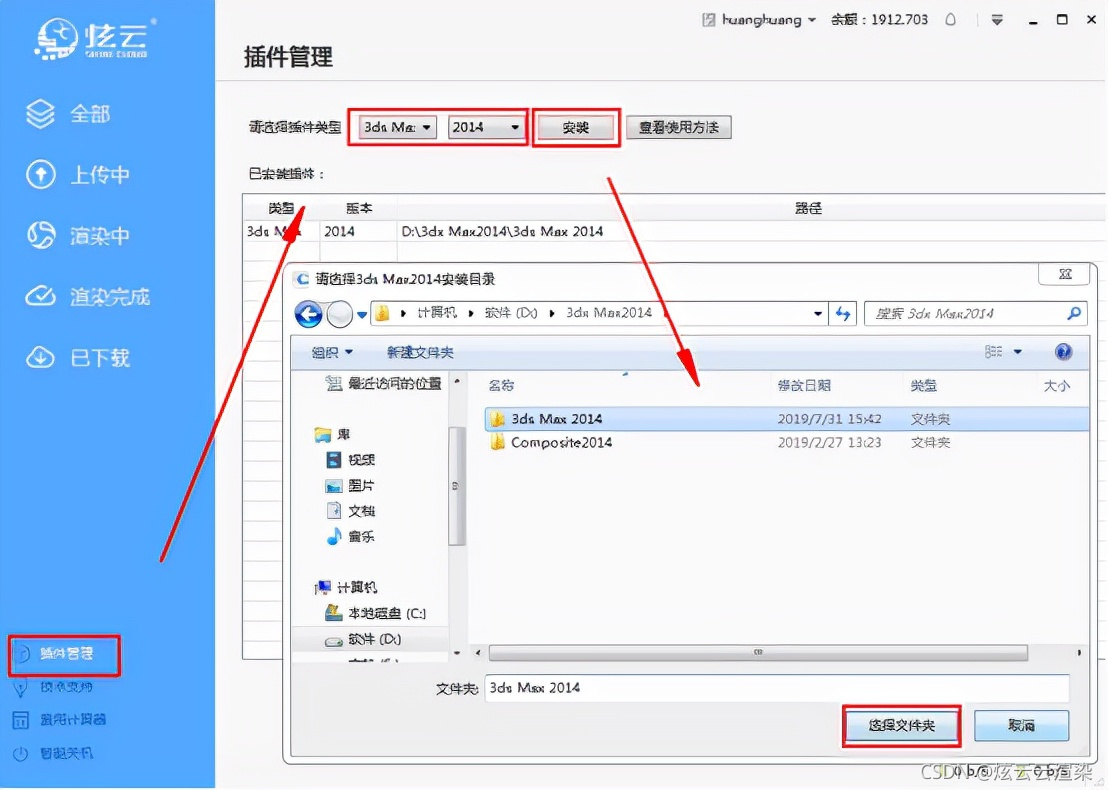Click the path D:\3dx Max2014\3ds Max 2014
The width and height of the screenshot is (1108, 790).
(x=502, y=231)
